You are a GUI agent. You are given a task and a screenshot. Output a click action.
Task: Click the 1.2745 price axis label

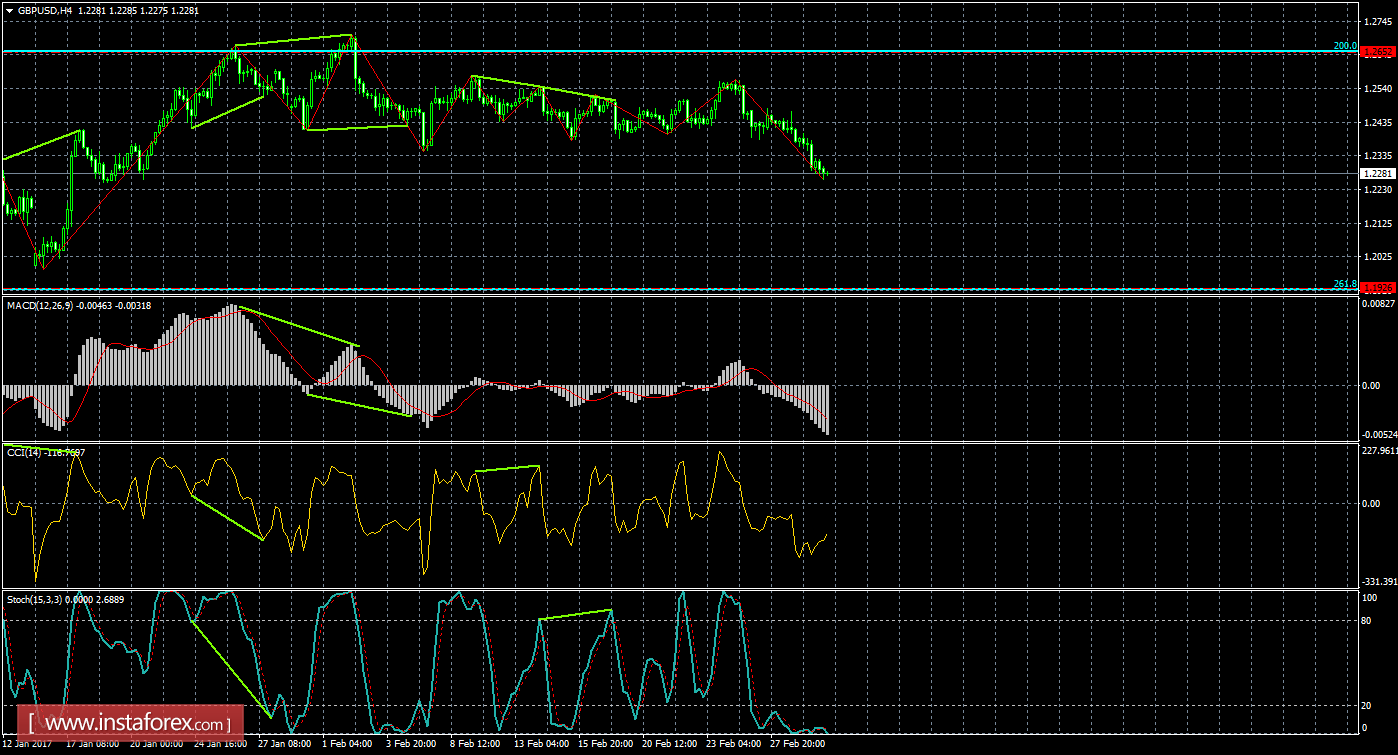(x=1377, y=21)
